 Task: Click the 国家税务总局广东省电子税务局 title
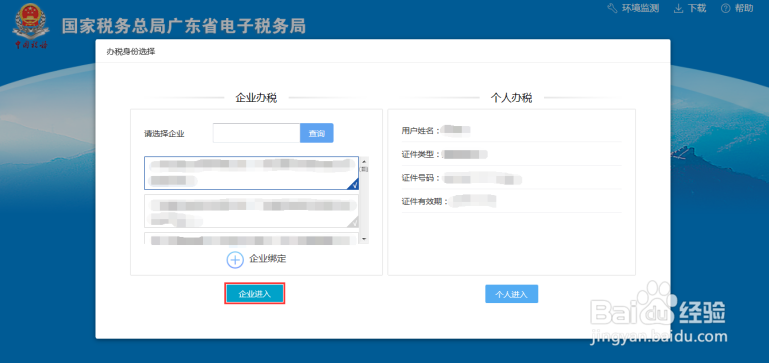(x=184, y=26)
